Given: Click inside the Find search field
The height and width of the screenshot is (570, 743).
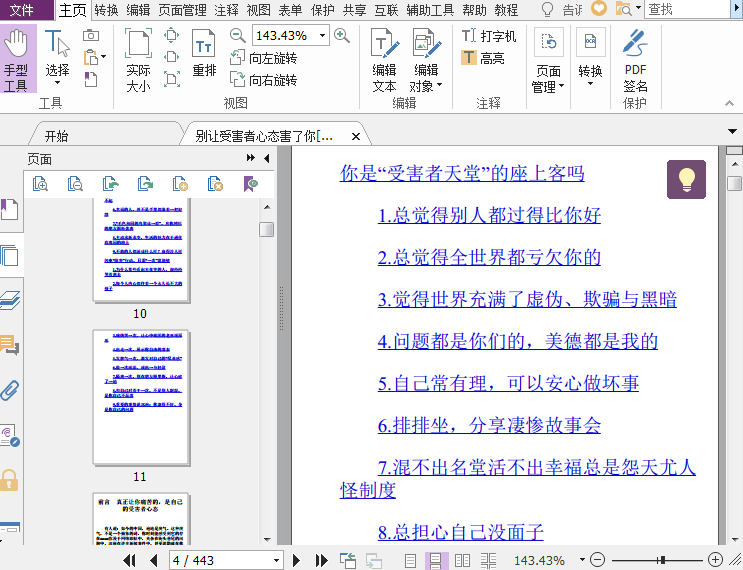Looking at the screenshot, I should pos(687,9).
